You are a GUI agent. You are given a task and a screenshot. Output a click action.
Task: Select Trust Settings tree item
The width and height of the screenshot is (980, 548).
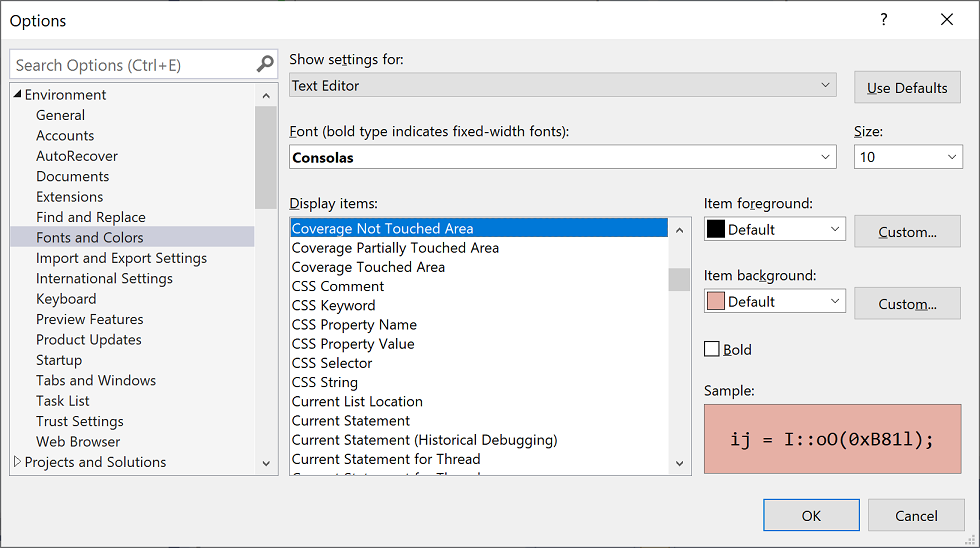tap(79, 421)
